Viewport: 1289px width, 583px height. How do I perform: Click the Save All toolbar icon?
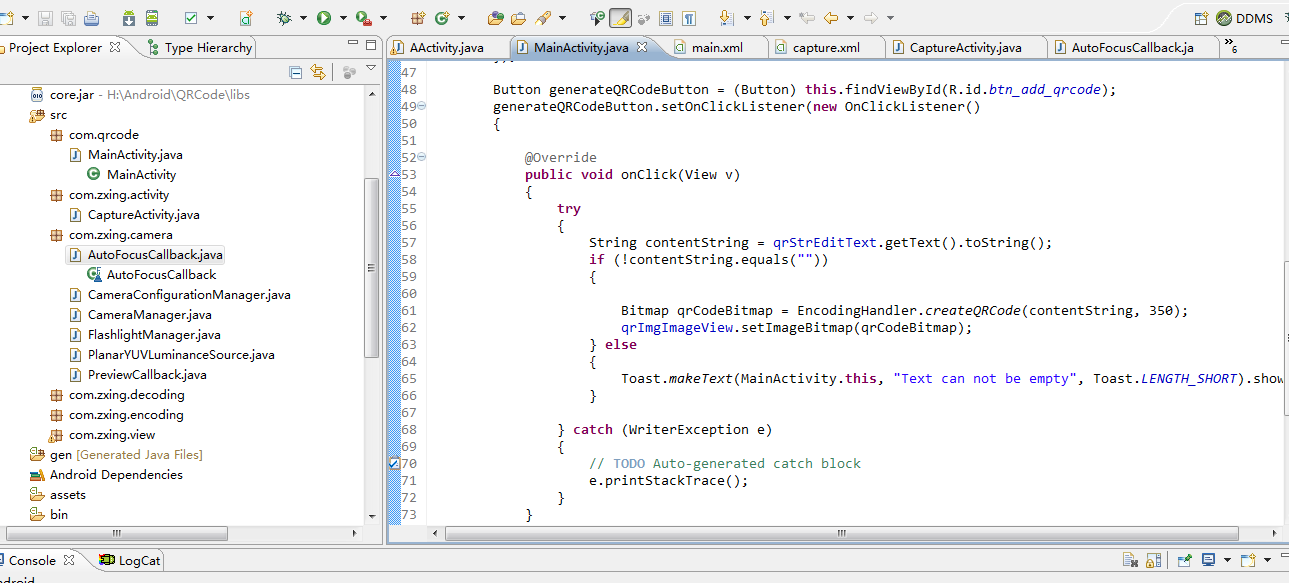tap(68, 18)
